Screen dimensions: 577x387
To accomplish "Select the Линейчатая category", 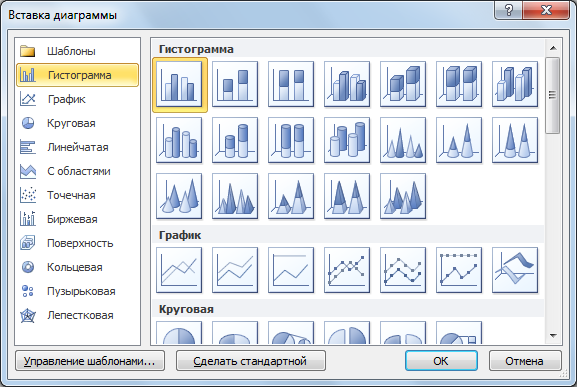I will (78, 147).
